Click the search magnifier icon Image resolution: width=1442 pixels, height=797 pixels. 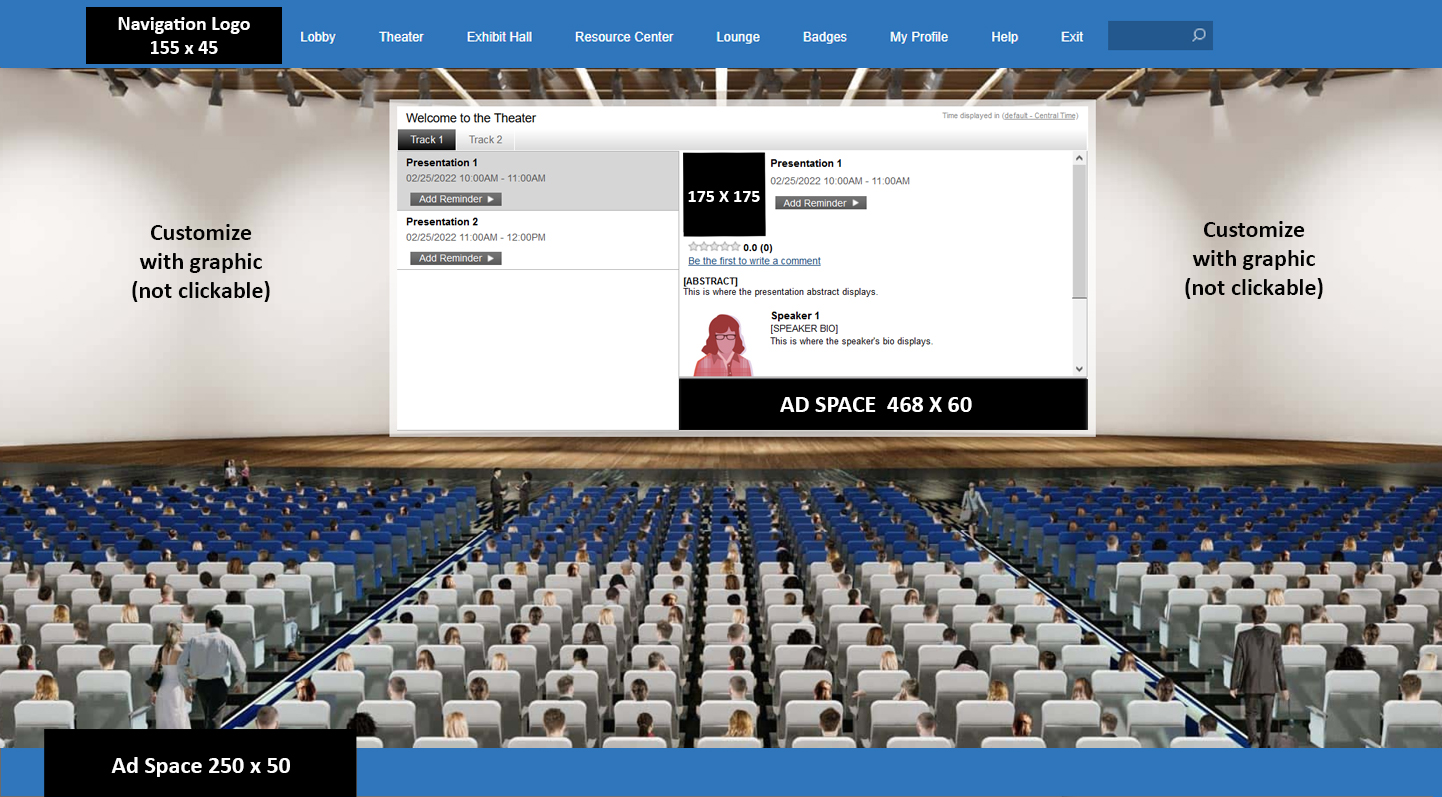[1198, 35]
